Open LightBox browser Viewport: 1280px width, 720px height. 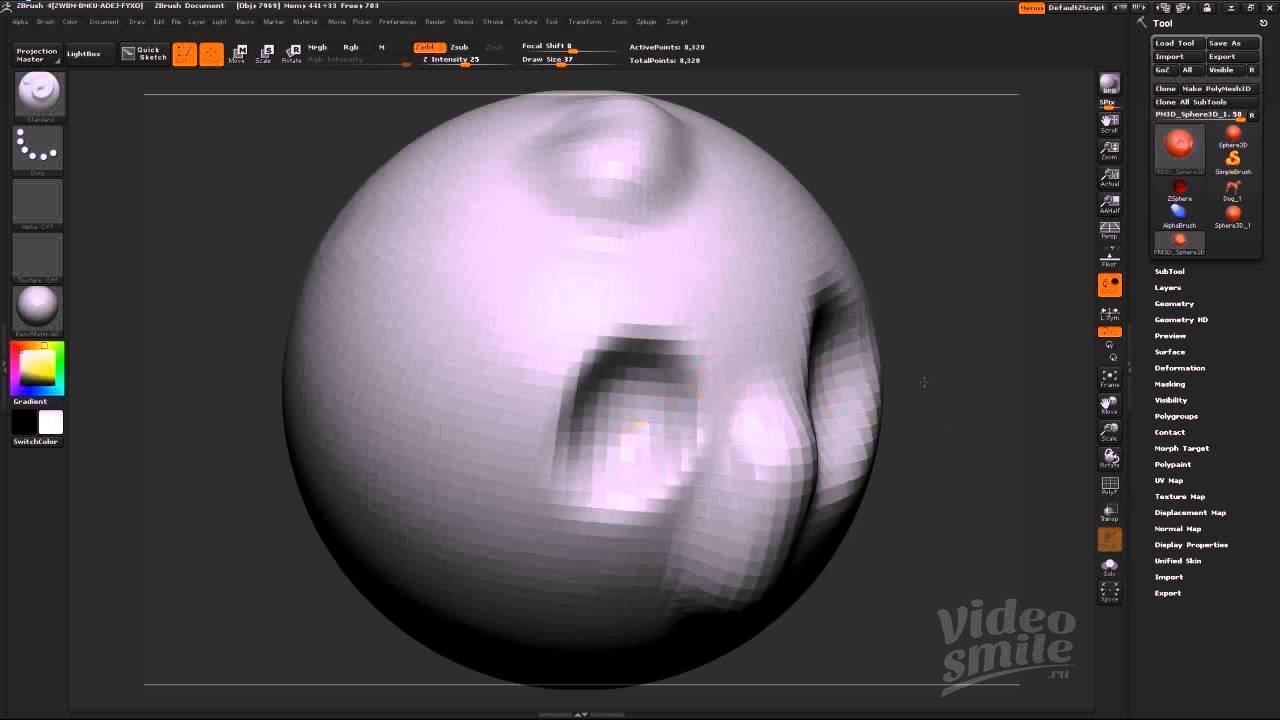(x=84, y=54)
